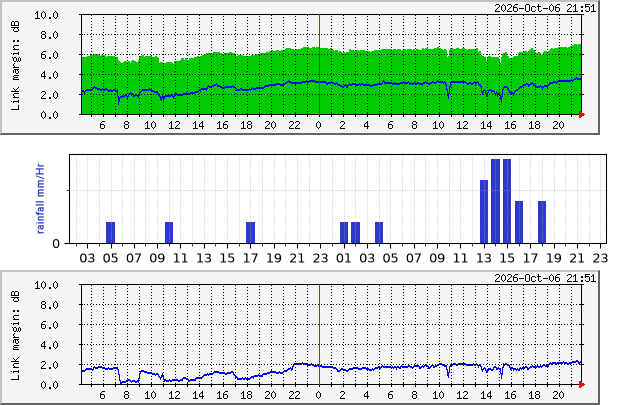The width and height of the screenshot is (630, 405).
Task: Click the tall rainfall bar at hour 15
Action: 507,201
